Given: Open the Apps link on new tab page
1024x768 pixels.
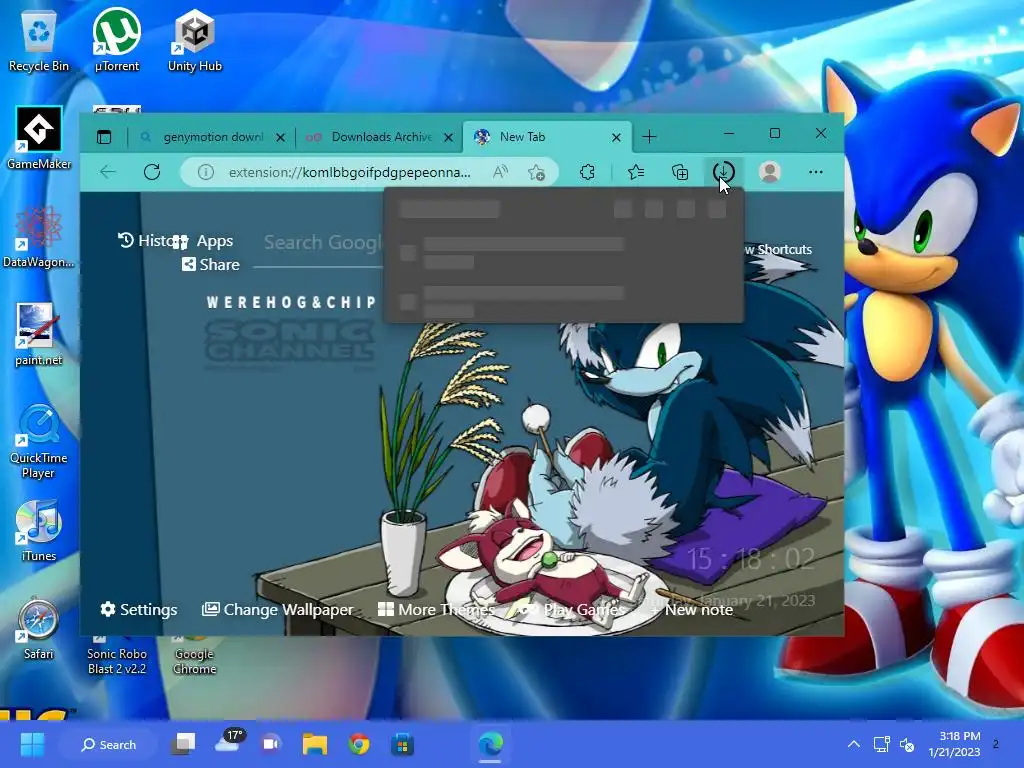Looking at the screenshot, I should pos(203,241).
